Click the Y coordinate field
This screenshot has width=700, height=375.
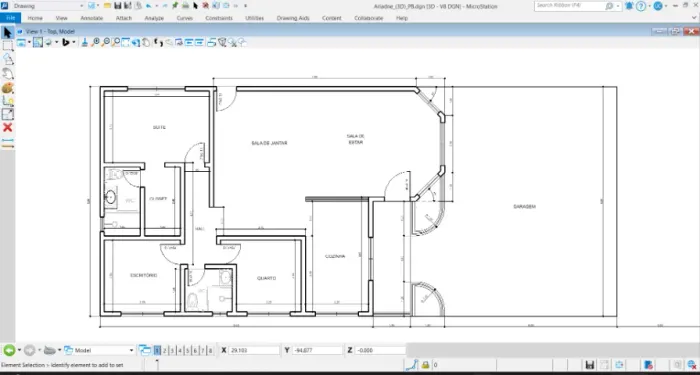click(x=317, y=350)
